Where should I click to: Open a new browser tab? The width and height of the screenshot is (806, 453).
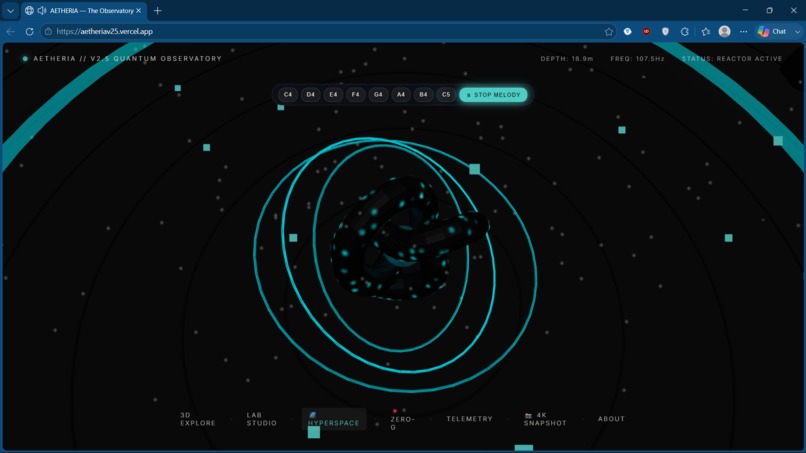click(157, 10)
